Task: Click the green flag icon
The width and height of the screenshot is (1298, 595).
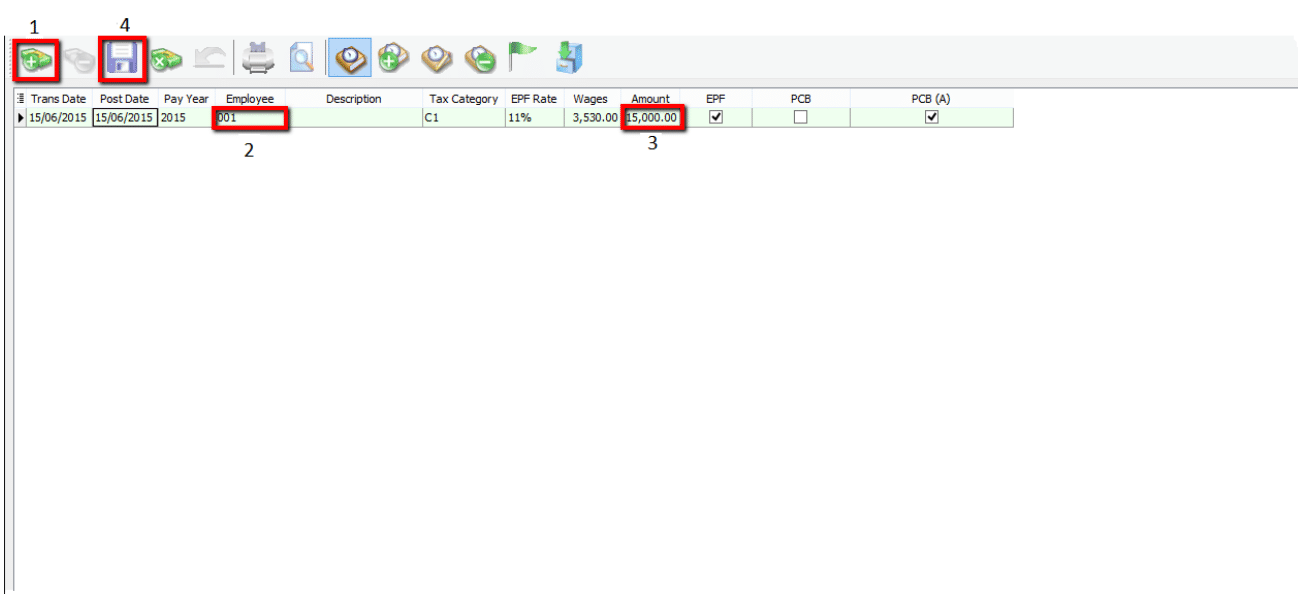Action: pos(522,58)
